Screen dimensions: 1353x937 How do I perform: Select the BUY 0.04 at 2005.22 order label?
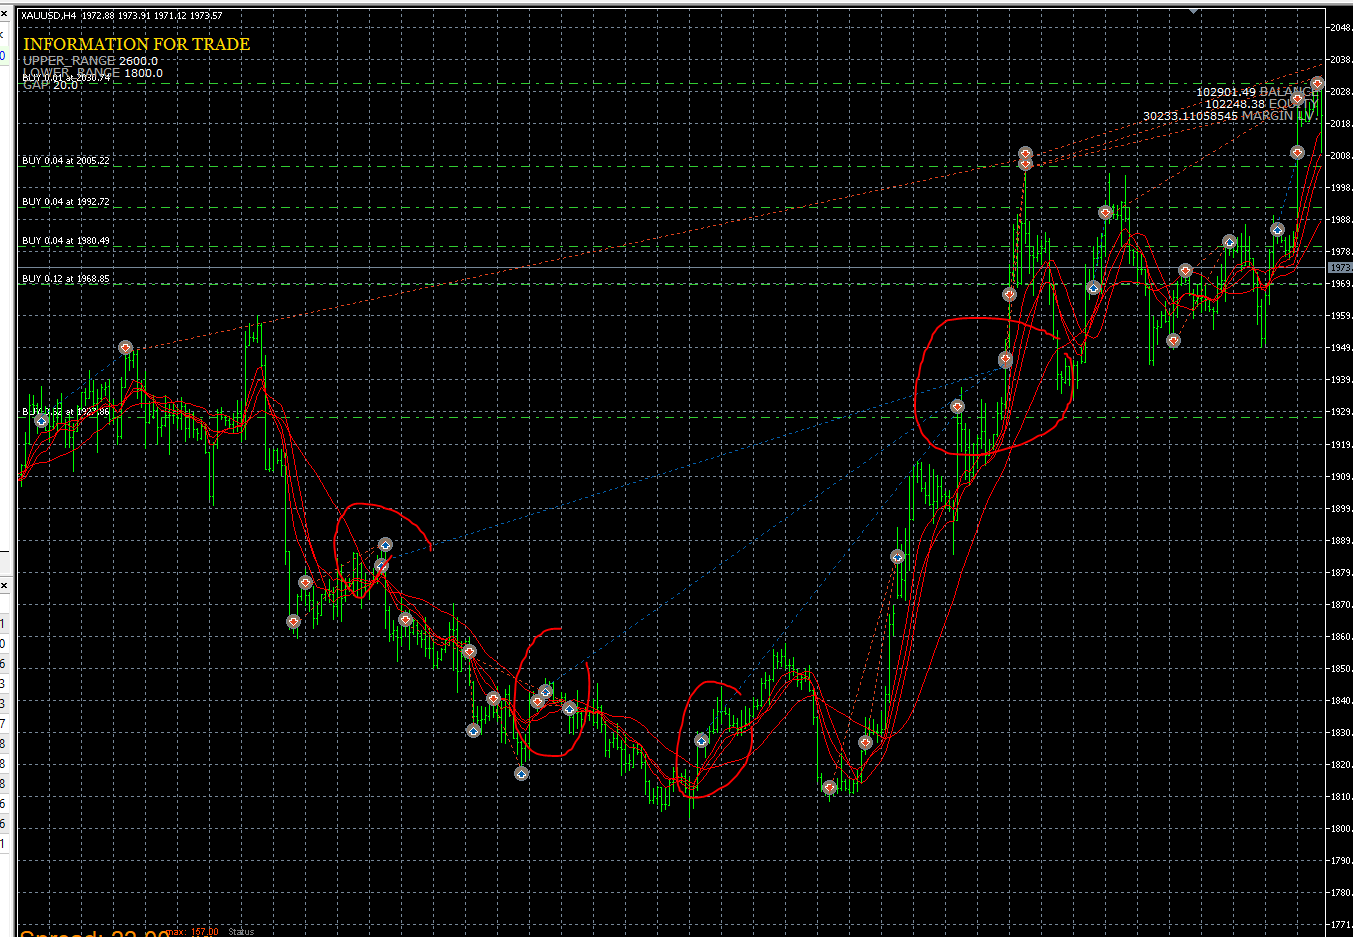[x=66, y=161]
